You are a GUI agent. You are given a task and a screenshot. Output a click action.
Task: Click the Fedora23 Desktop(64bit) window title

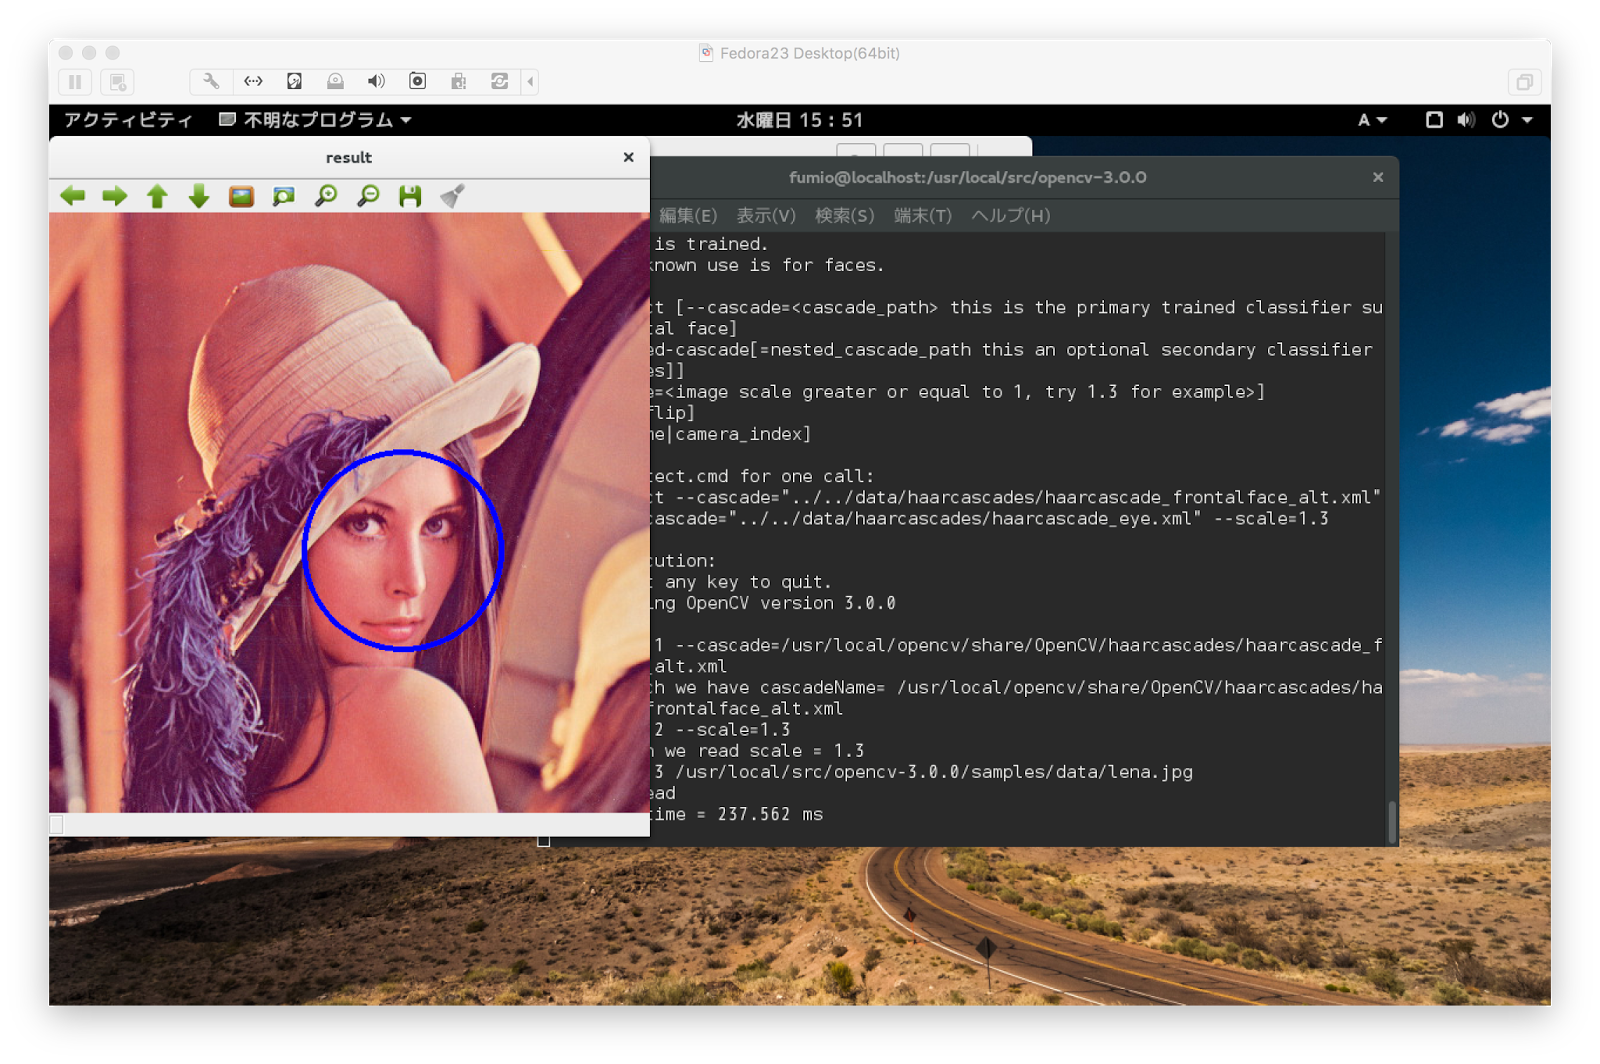click(x=809, y=53)
